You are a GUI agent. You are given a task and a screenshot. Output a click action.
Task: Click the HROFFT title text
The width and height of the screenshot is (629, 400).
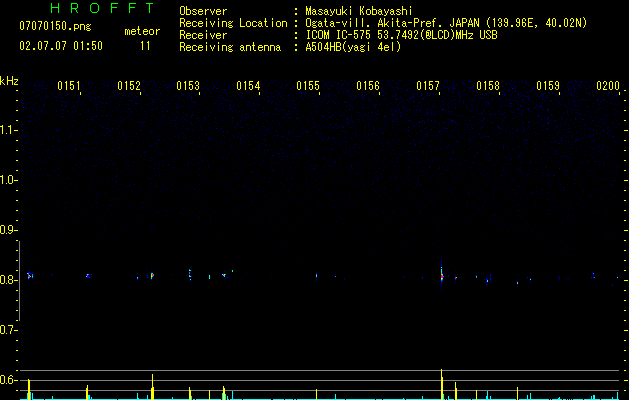tap(103, 8)
